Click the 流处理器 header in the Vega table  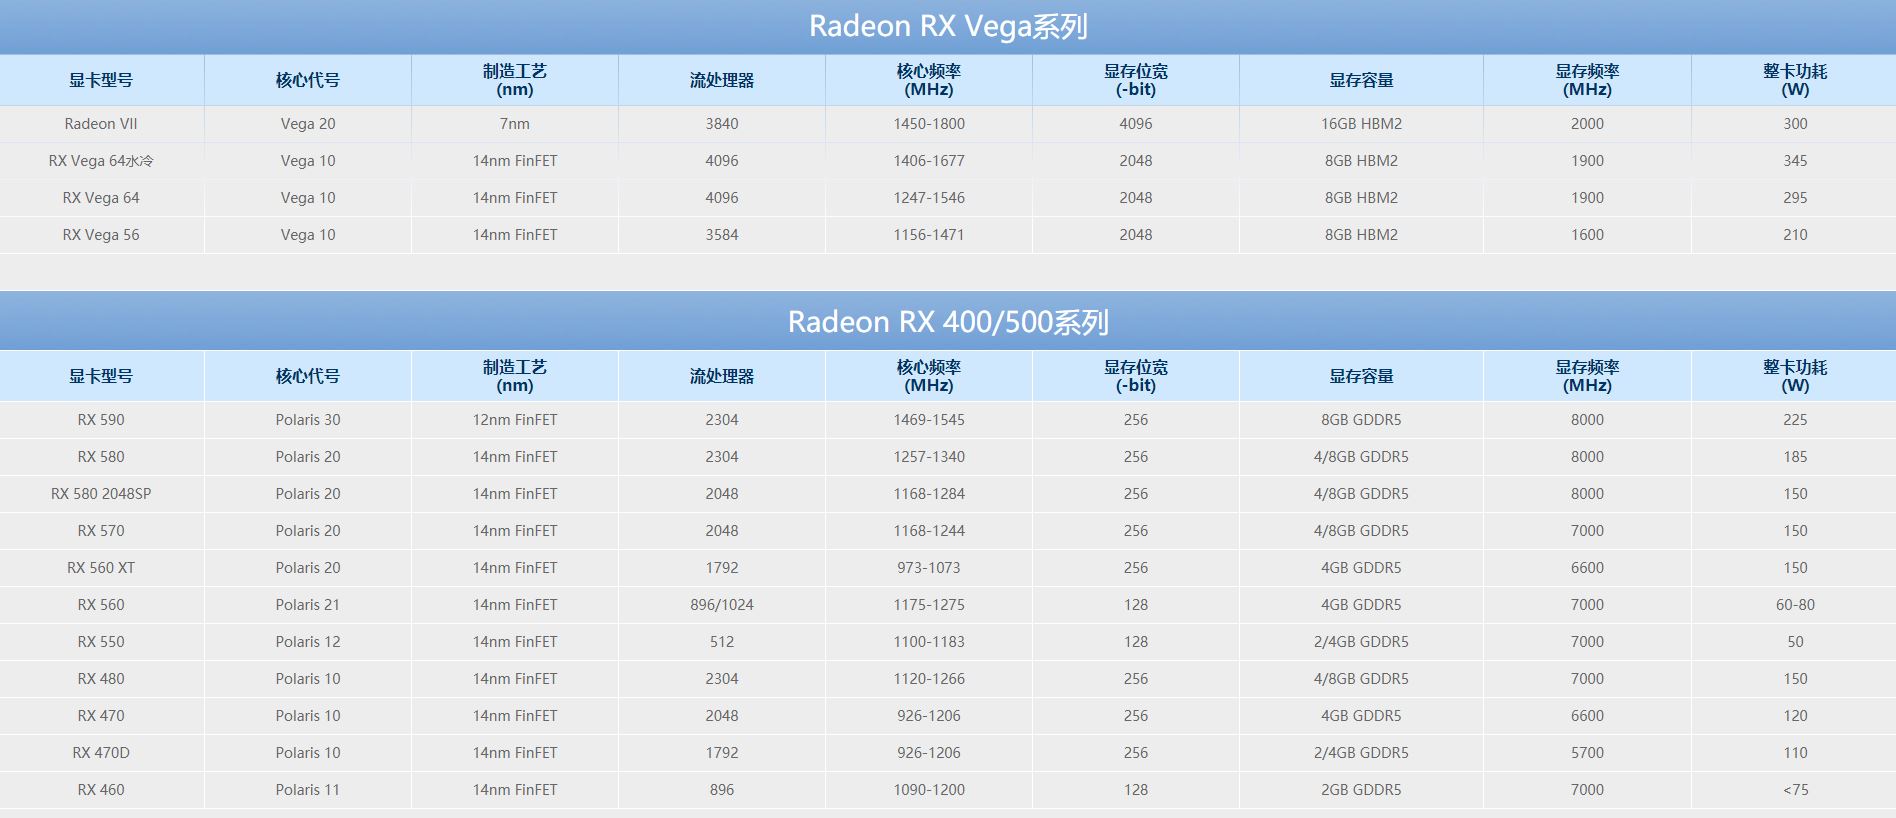click(722, 80)
